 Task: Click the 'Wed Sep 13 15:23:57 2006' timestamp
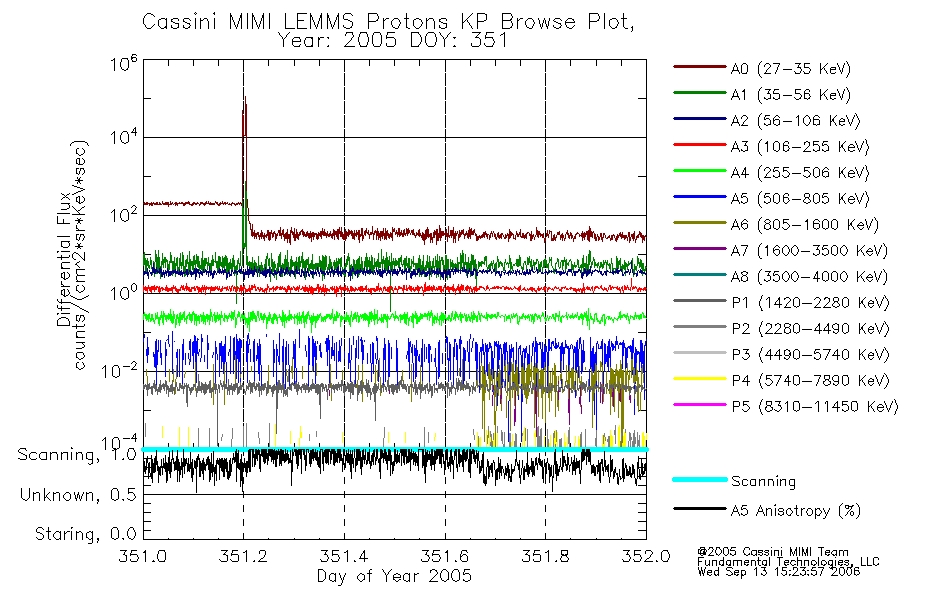pyautogui.click(x=779, y=572)
